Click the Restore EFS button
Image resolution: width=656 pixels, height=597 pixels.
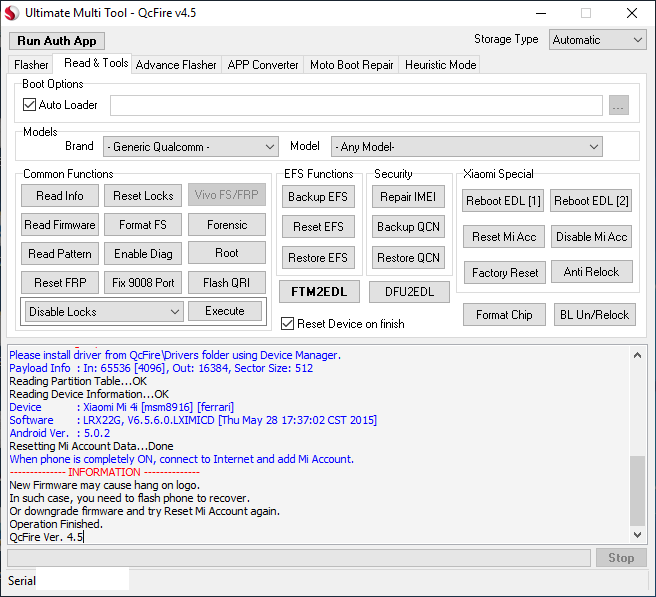pyautogui.click(x=318, y=258)
